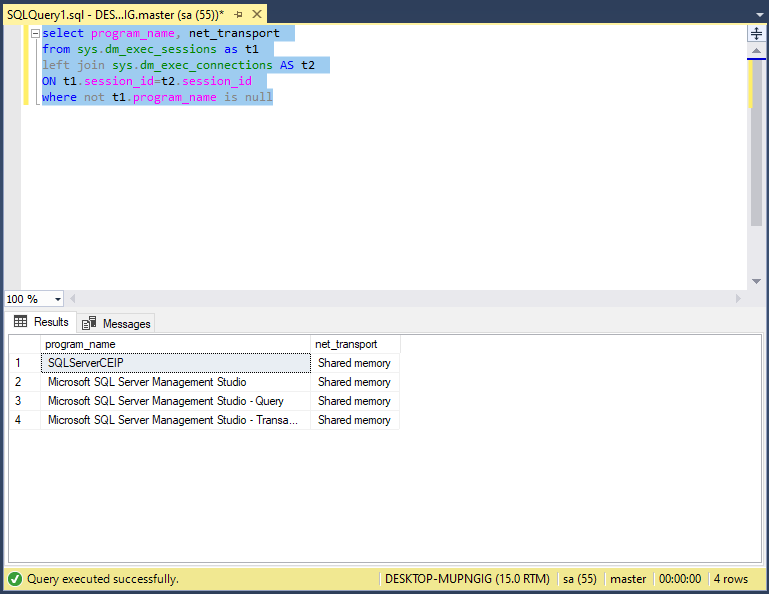Open the 100 % zoom dropdown

pos(58,299)
